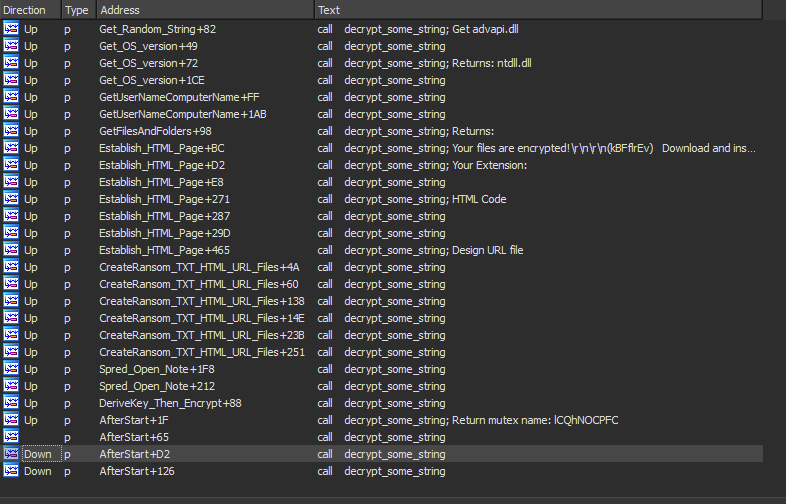Click the 'Returns: ntdll.dll' comment text
The image size is (786, 504).
tap(492, 63)
